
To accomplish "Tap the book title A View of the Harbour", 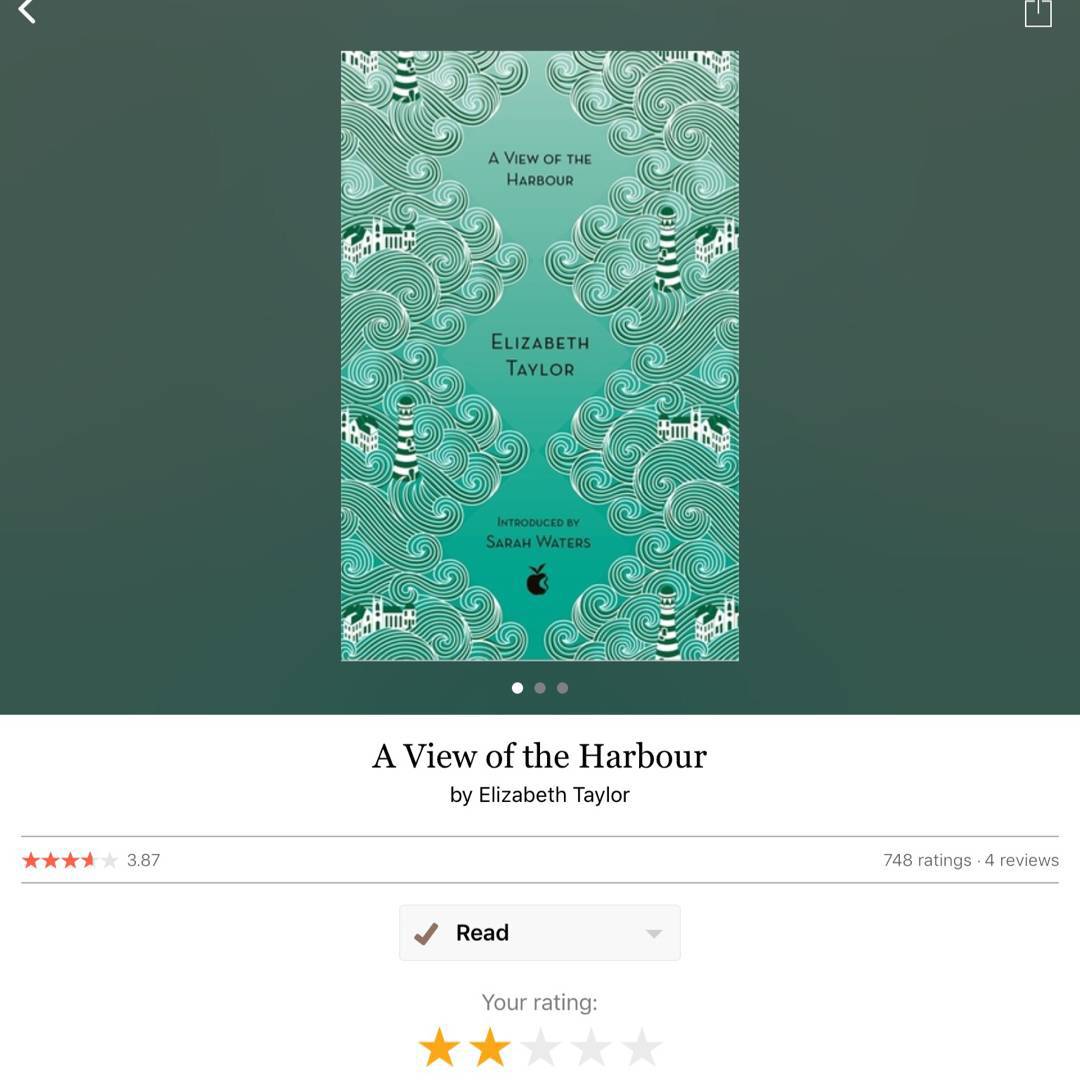I will [540, 756].
